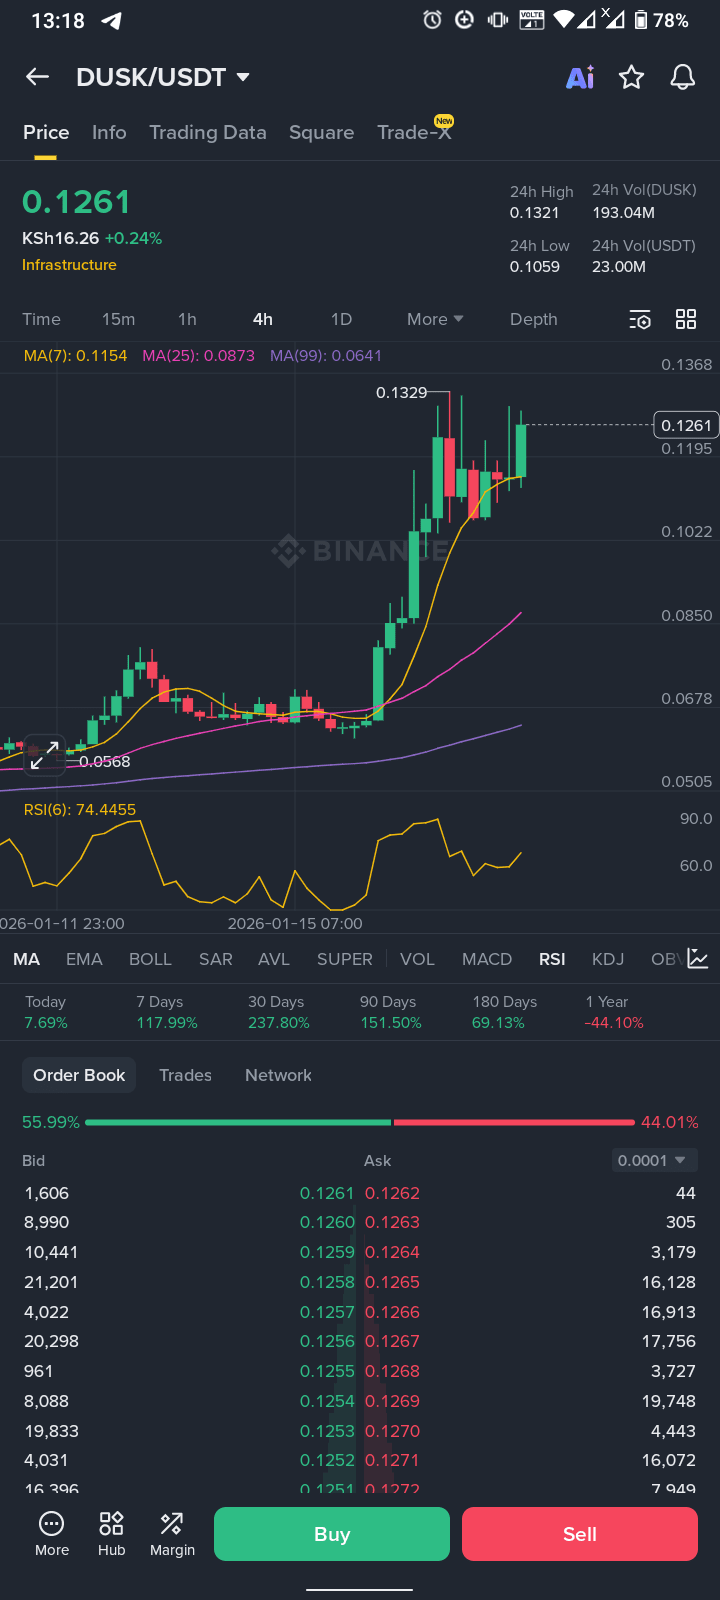
Task: Tap bid price 0.1261
Action: pyautogui.click(x=327, y=1193)
